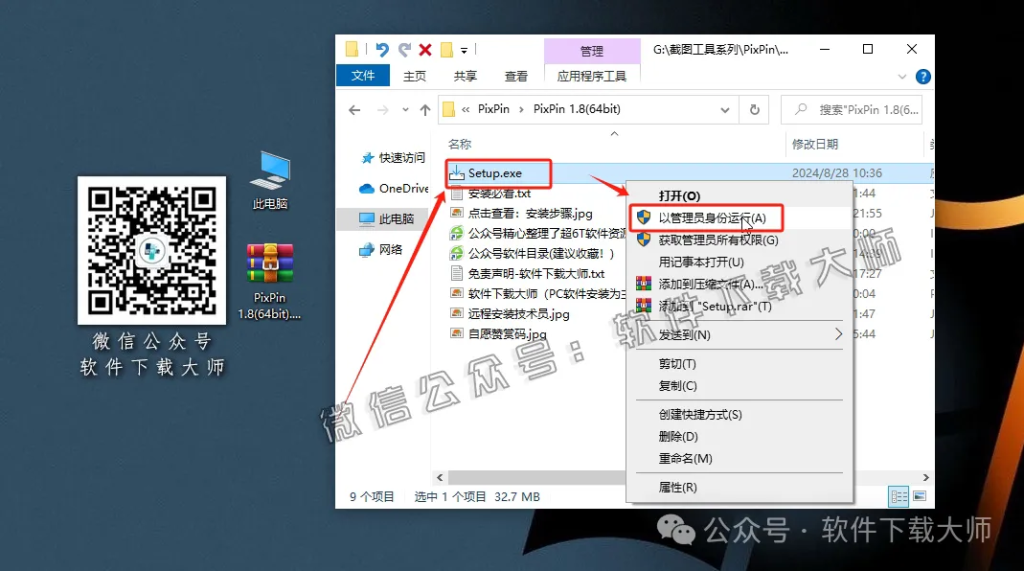Open the 应用程序工具 ribbon tab
This screenshot has width=1024, height=571.
[592, 76]
